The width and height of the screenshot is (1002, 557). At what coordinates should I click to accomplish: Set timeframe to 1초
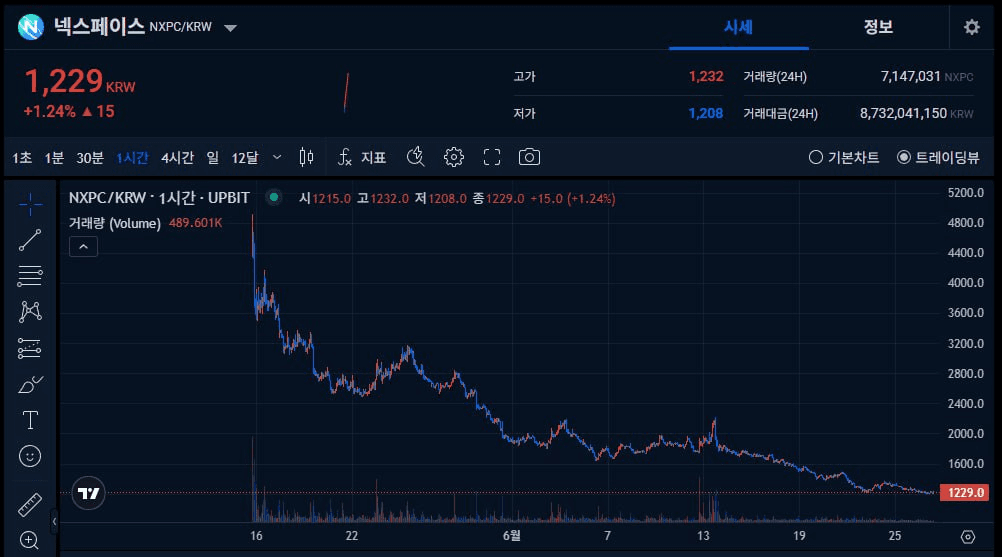(x=22, y=158)
